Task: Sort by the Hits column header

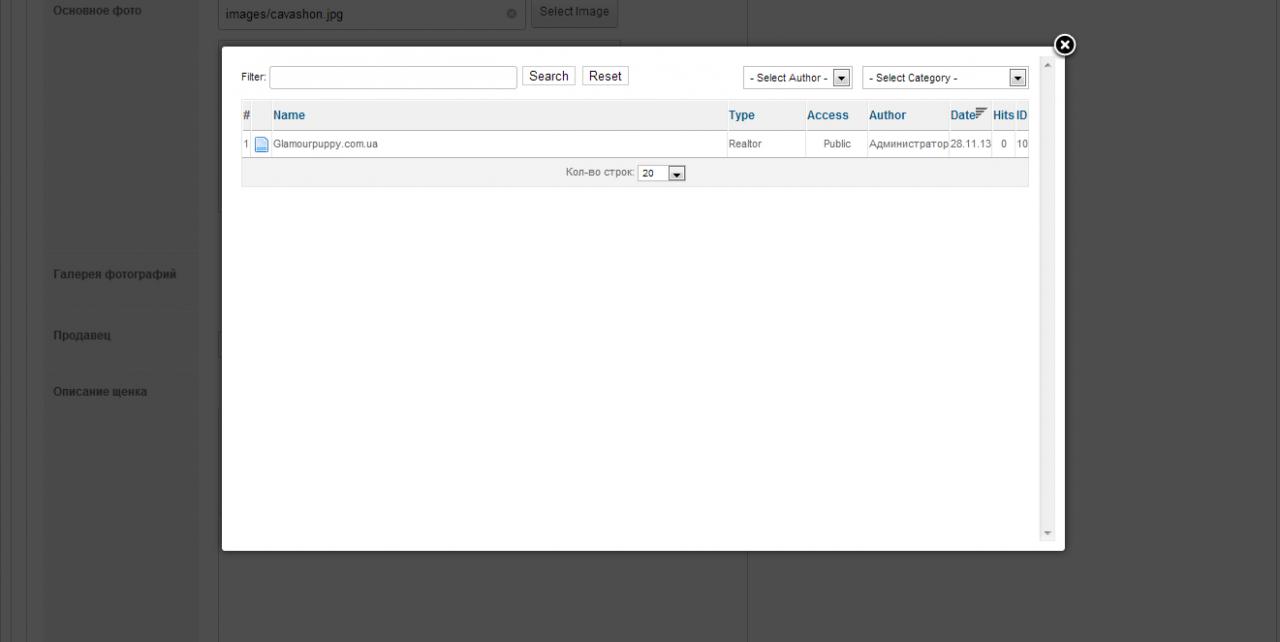Action: (x=1003, y=115)
